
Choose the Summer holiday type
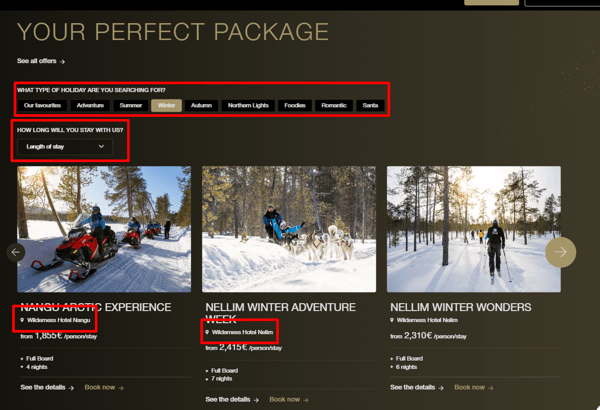click(x=130, y=105)
